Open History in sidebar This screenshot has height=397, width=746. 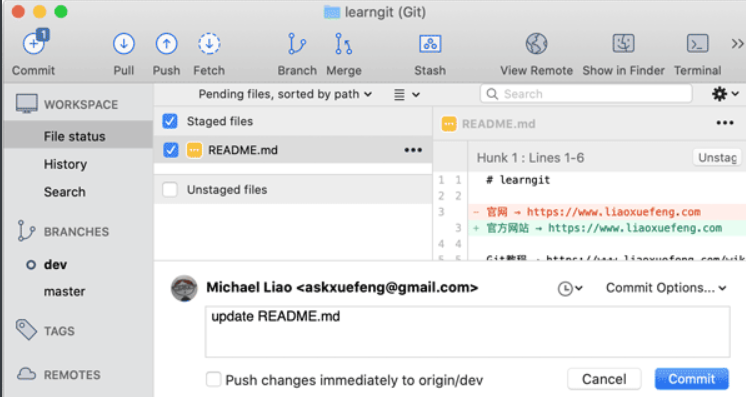coord(65,164)
